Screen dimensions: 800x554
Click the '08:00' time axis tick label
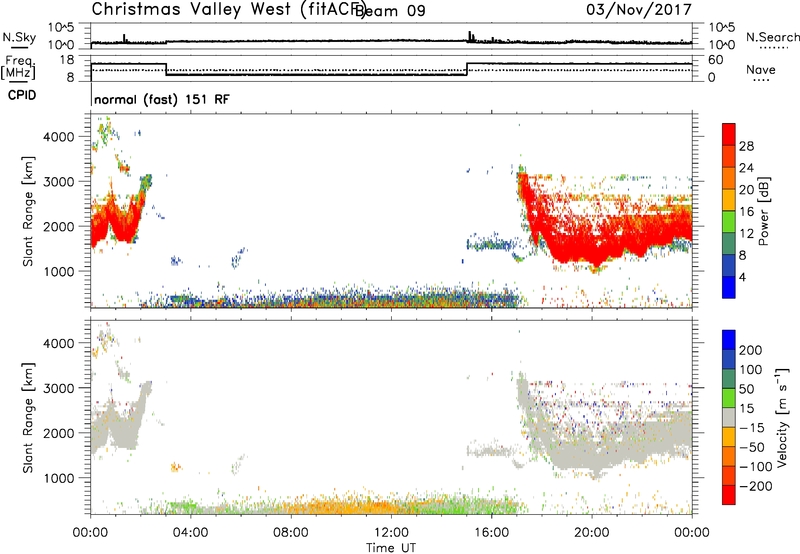coord(291,533)
